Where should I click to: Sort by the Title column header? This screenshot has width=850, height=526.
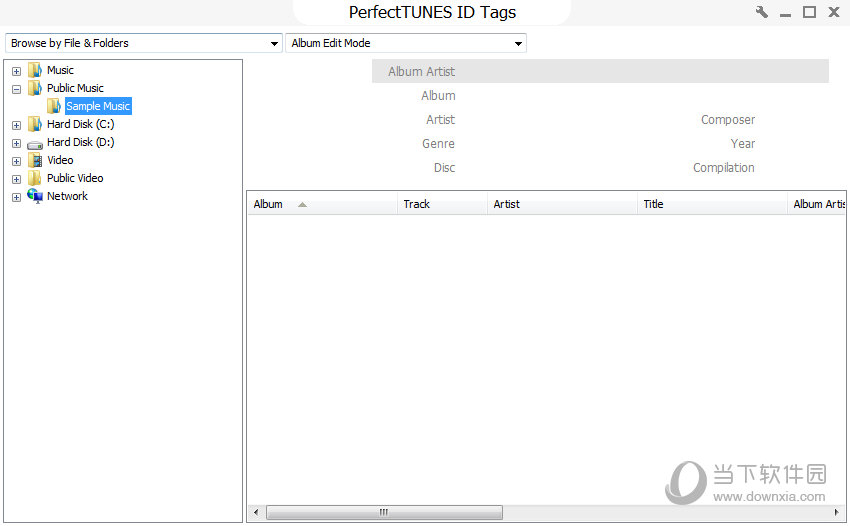[x=712, y=204]
